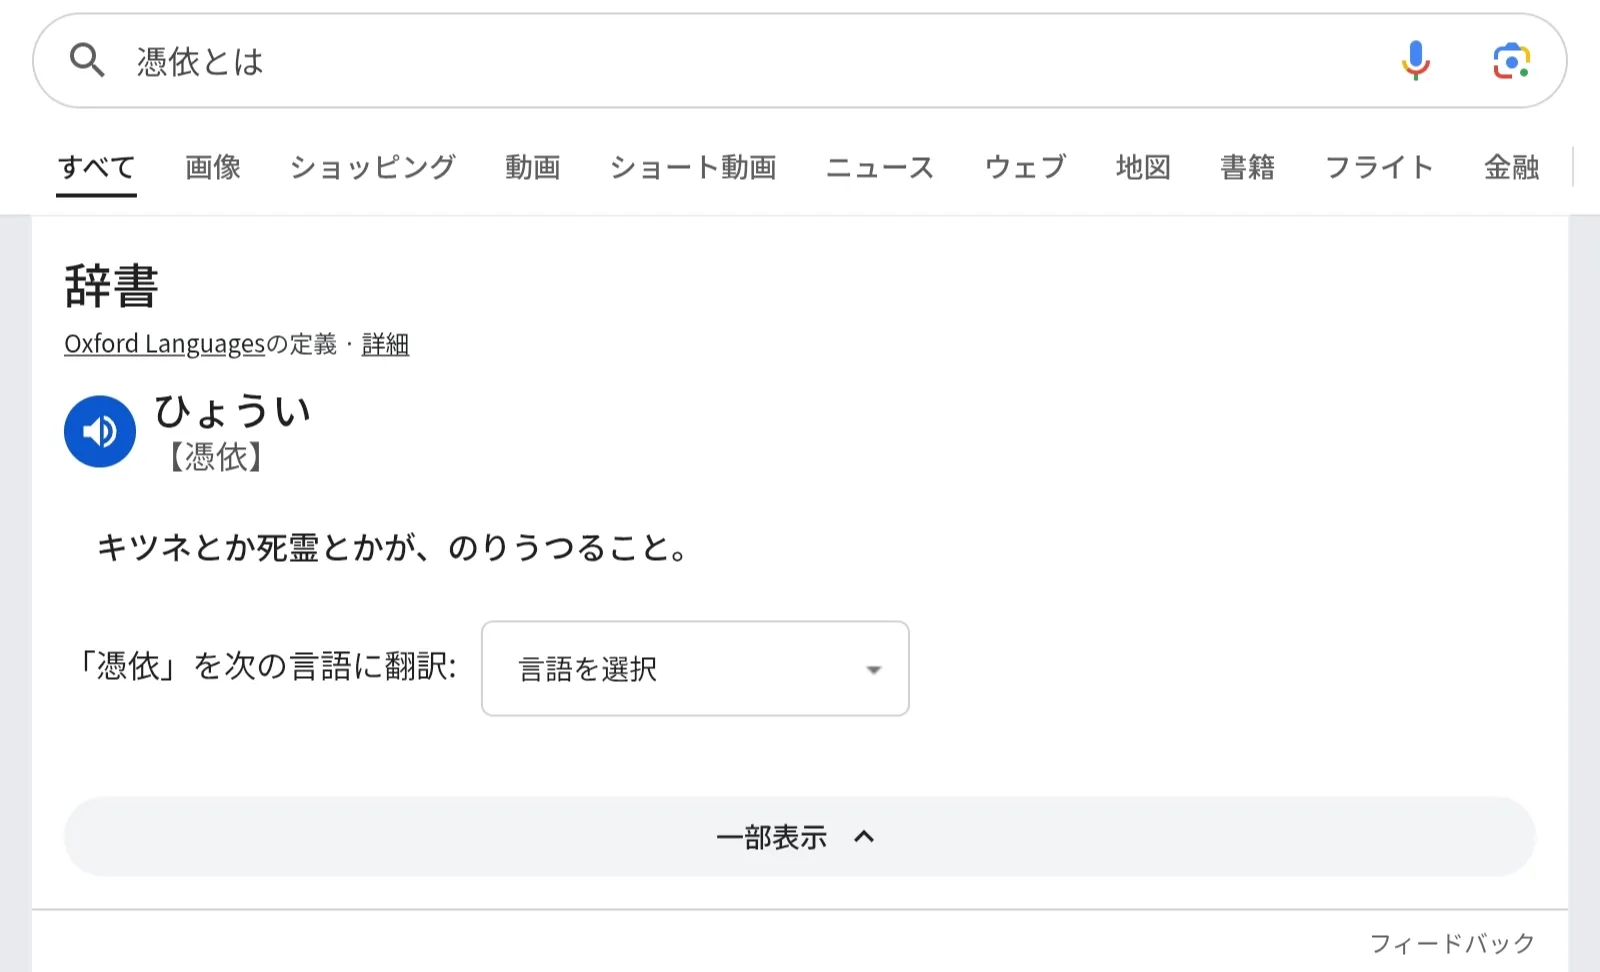The width and height of the screenshot is (1600, 972).
Task: Switch to the ウェブ tab
Action: [x=1025, y=167]
